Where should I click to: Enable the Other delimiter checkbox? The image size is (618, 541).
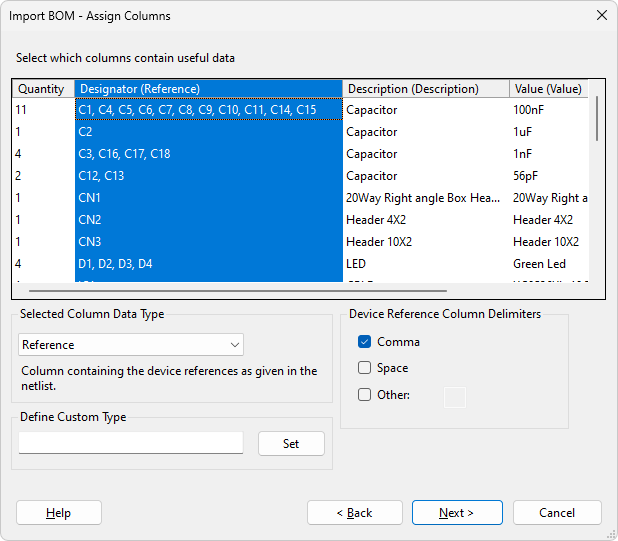pyautogui.click(x=365, y=394)
